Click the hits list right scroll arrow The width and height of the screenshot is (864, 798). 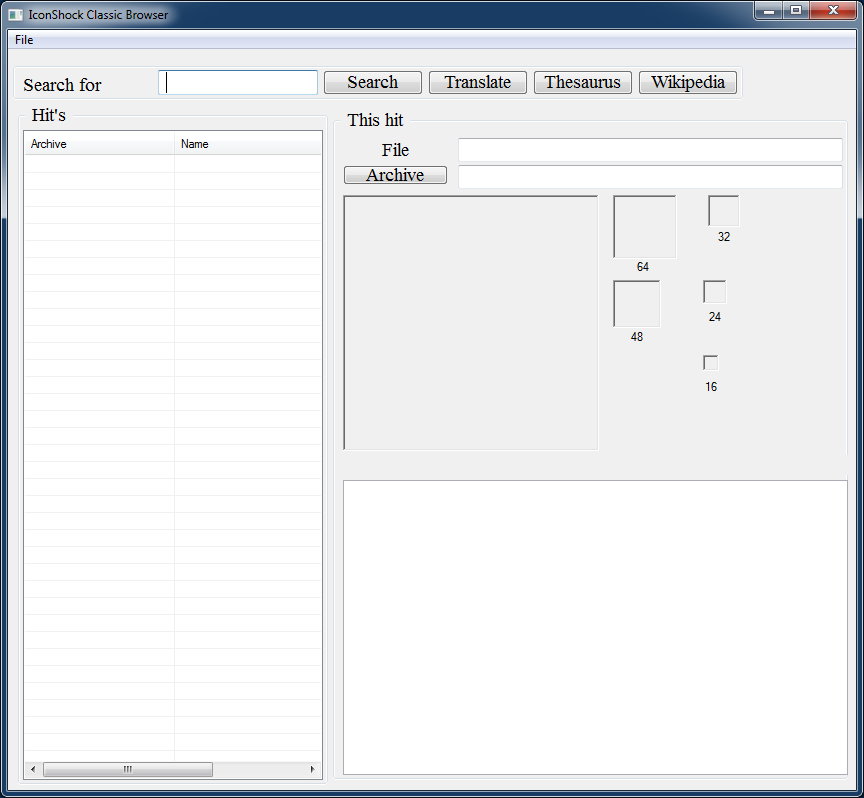pyautogui.click(x=313, y=769)
